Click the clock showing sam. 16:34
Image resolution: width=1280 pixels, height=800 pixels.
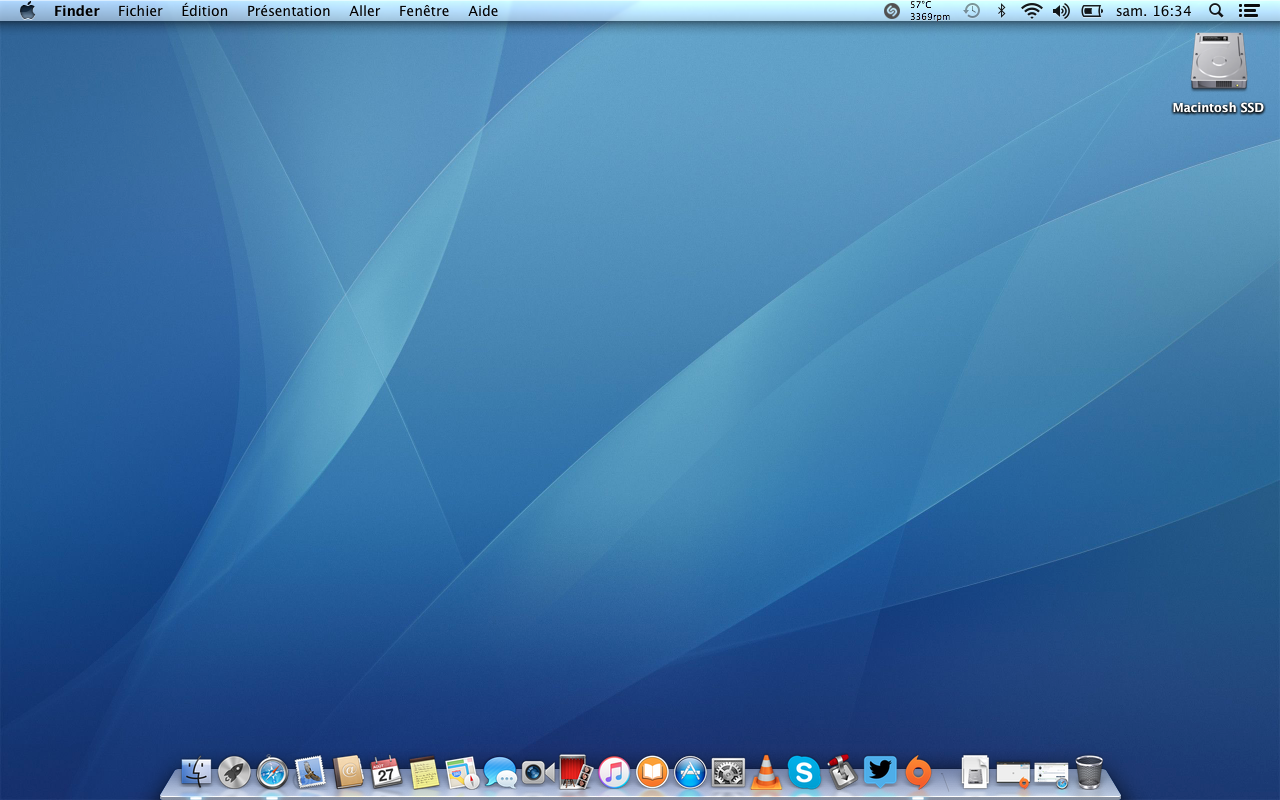(1154, 11)
